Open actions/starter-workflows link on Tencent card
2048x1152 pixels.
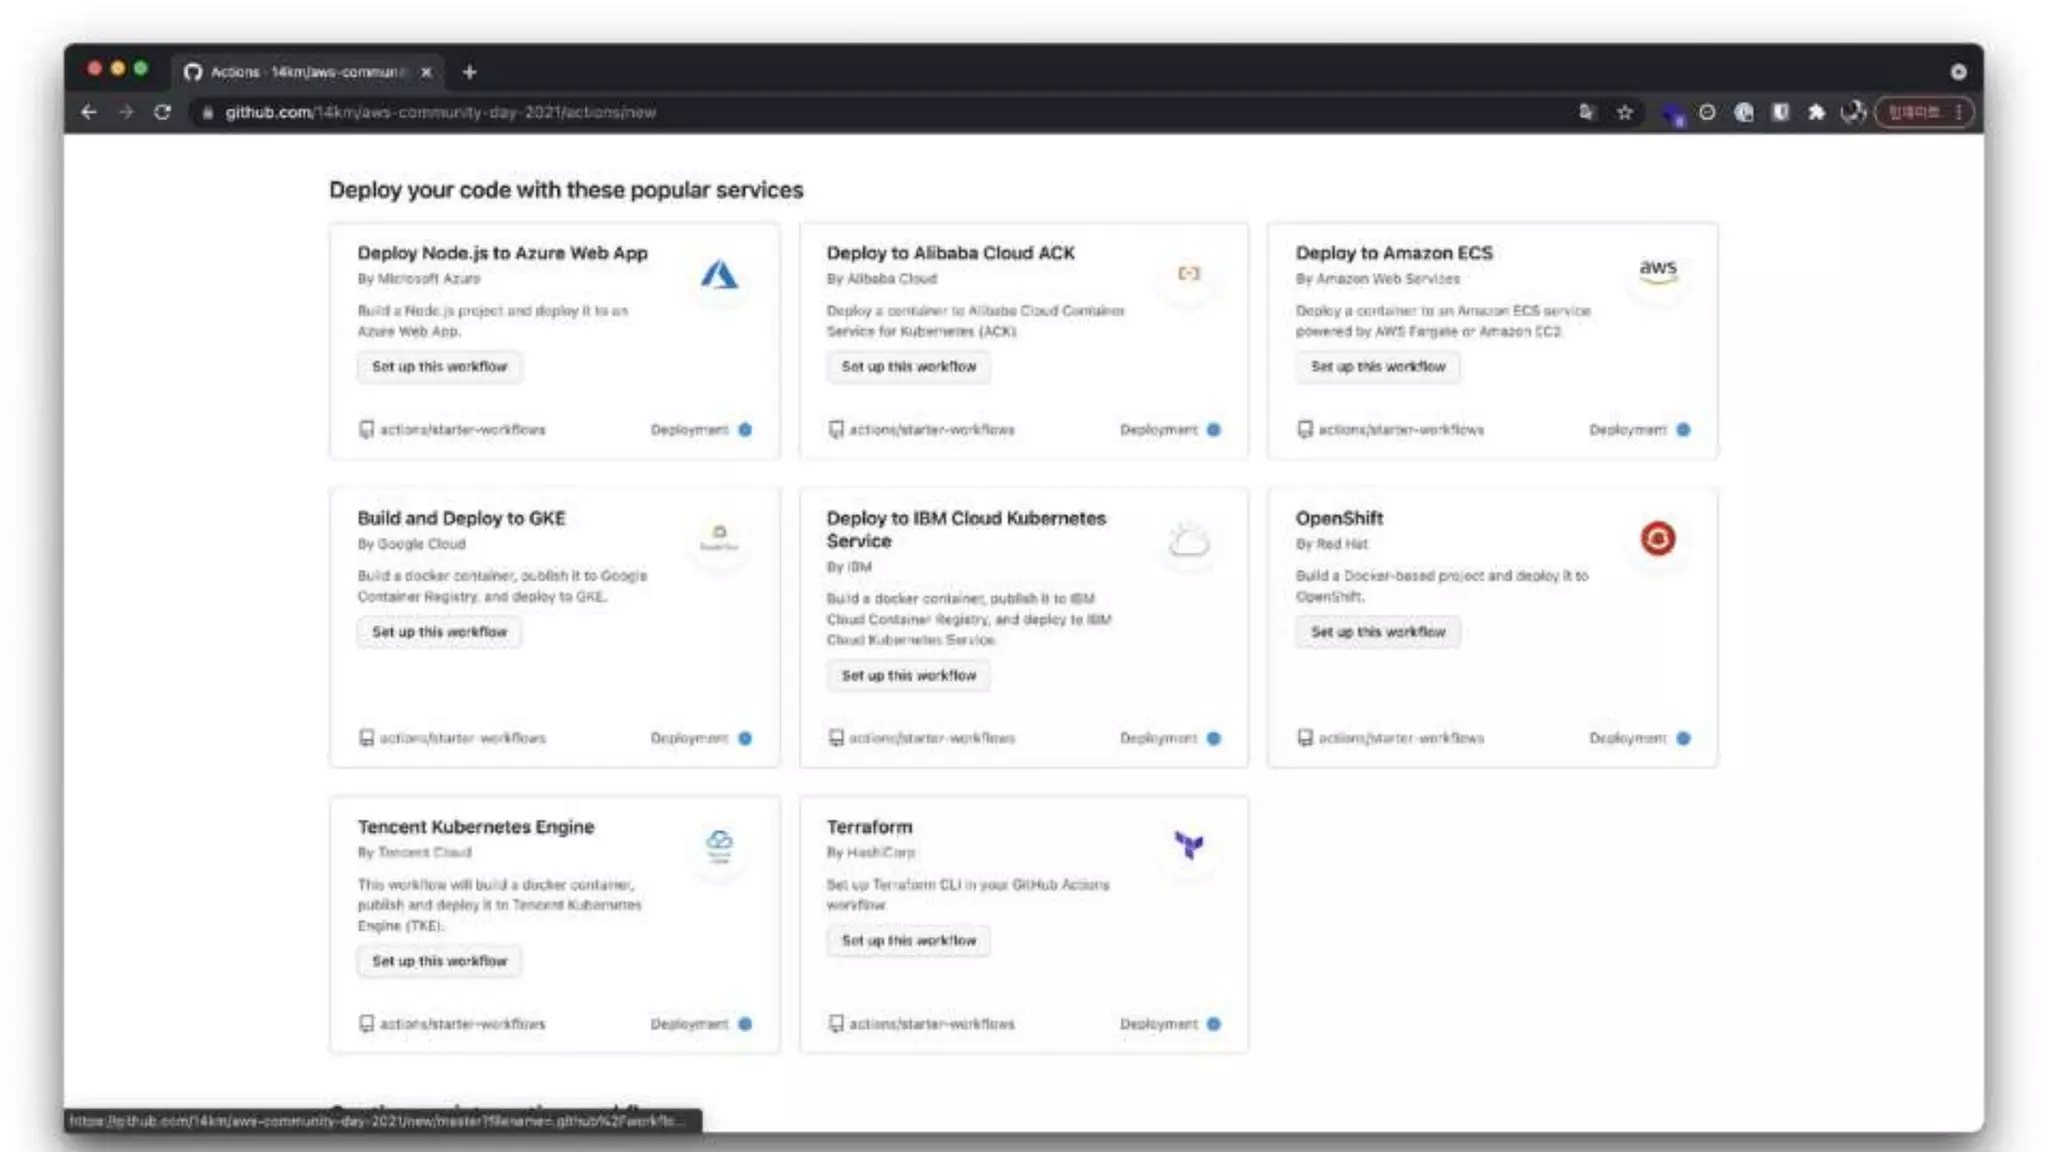[x=462, y=1024]
